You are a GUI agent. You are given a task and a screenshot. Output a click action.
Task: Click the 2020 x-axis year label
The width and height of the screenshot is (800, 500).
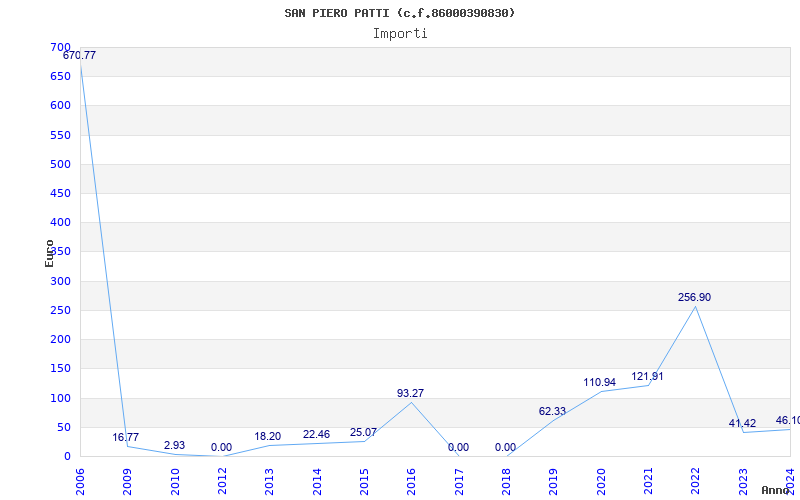click(x=601, y=481)
